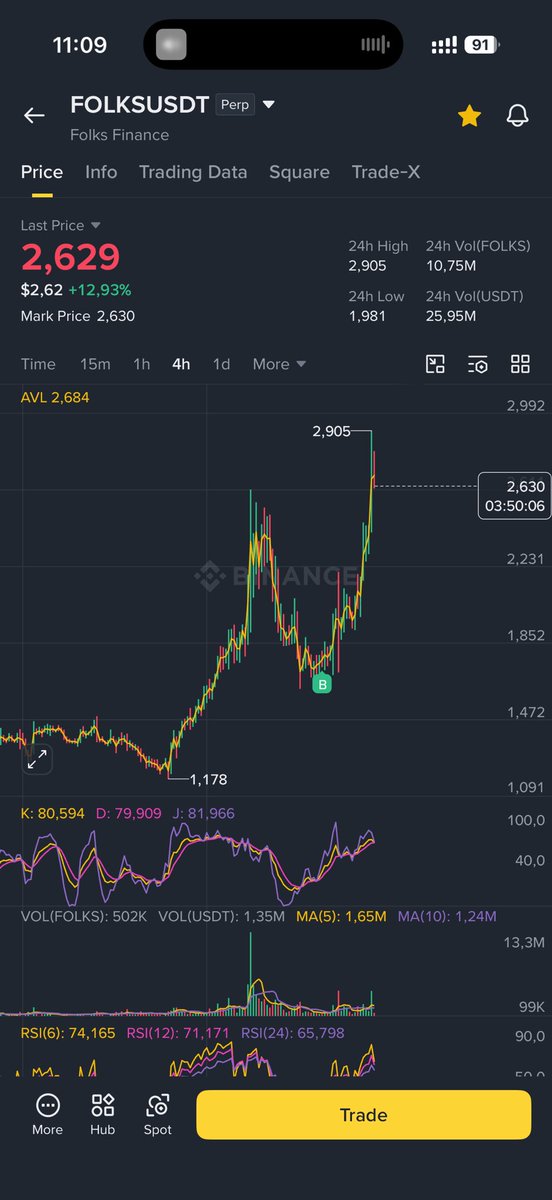Tap the 1,178 low price label
The width and height of the screenshot is (552, 1200).
click(x=209, y=779)
